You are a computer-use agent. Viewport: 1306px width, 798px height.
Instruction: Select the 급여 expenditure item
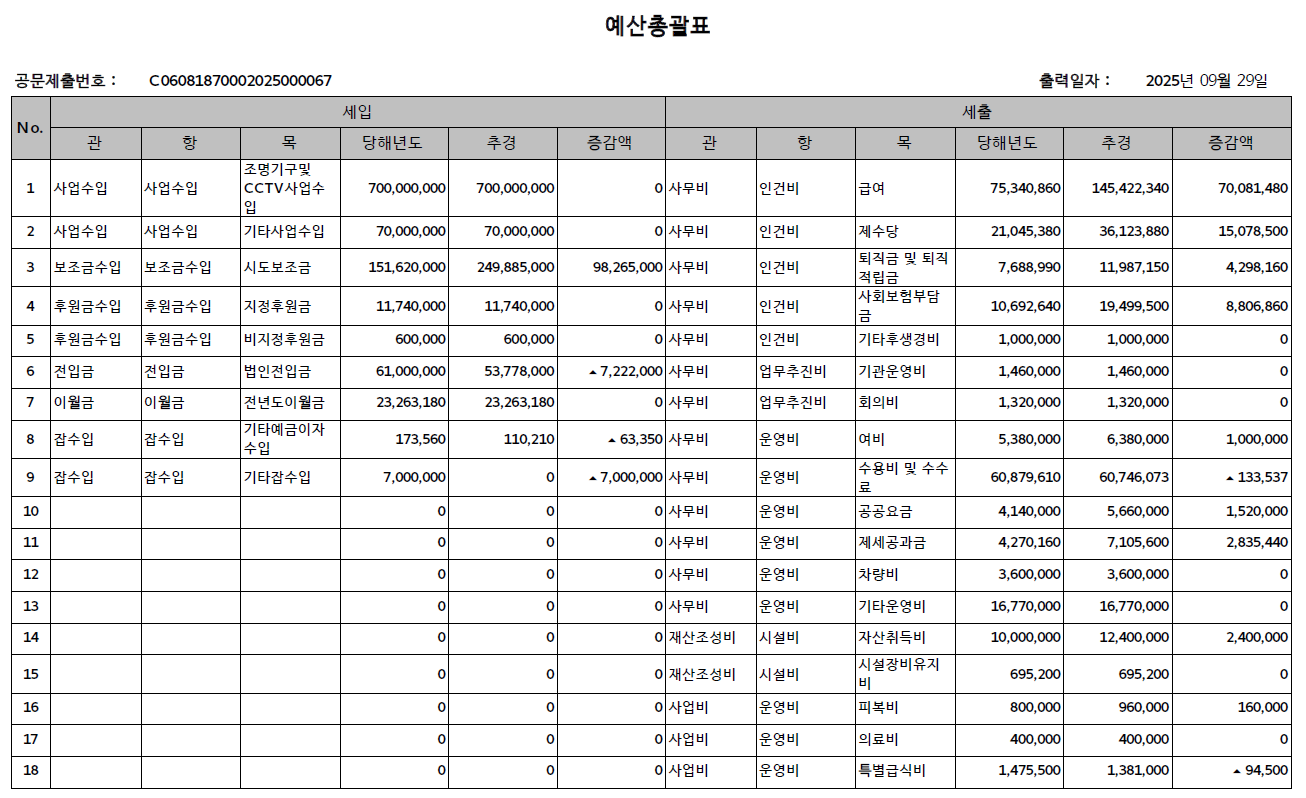(x=872, y=188)
